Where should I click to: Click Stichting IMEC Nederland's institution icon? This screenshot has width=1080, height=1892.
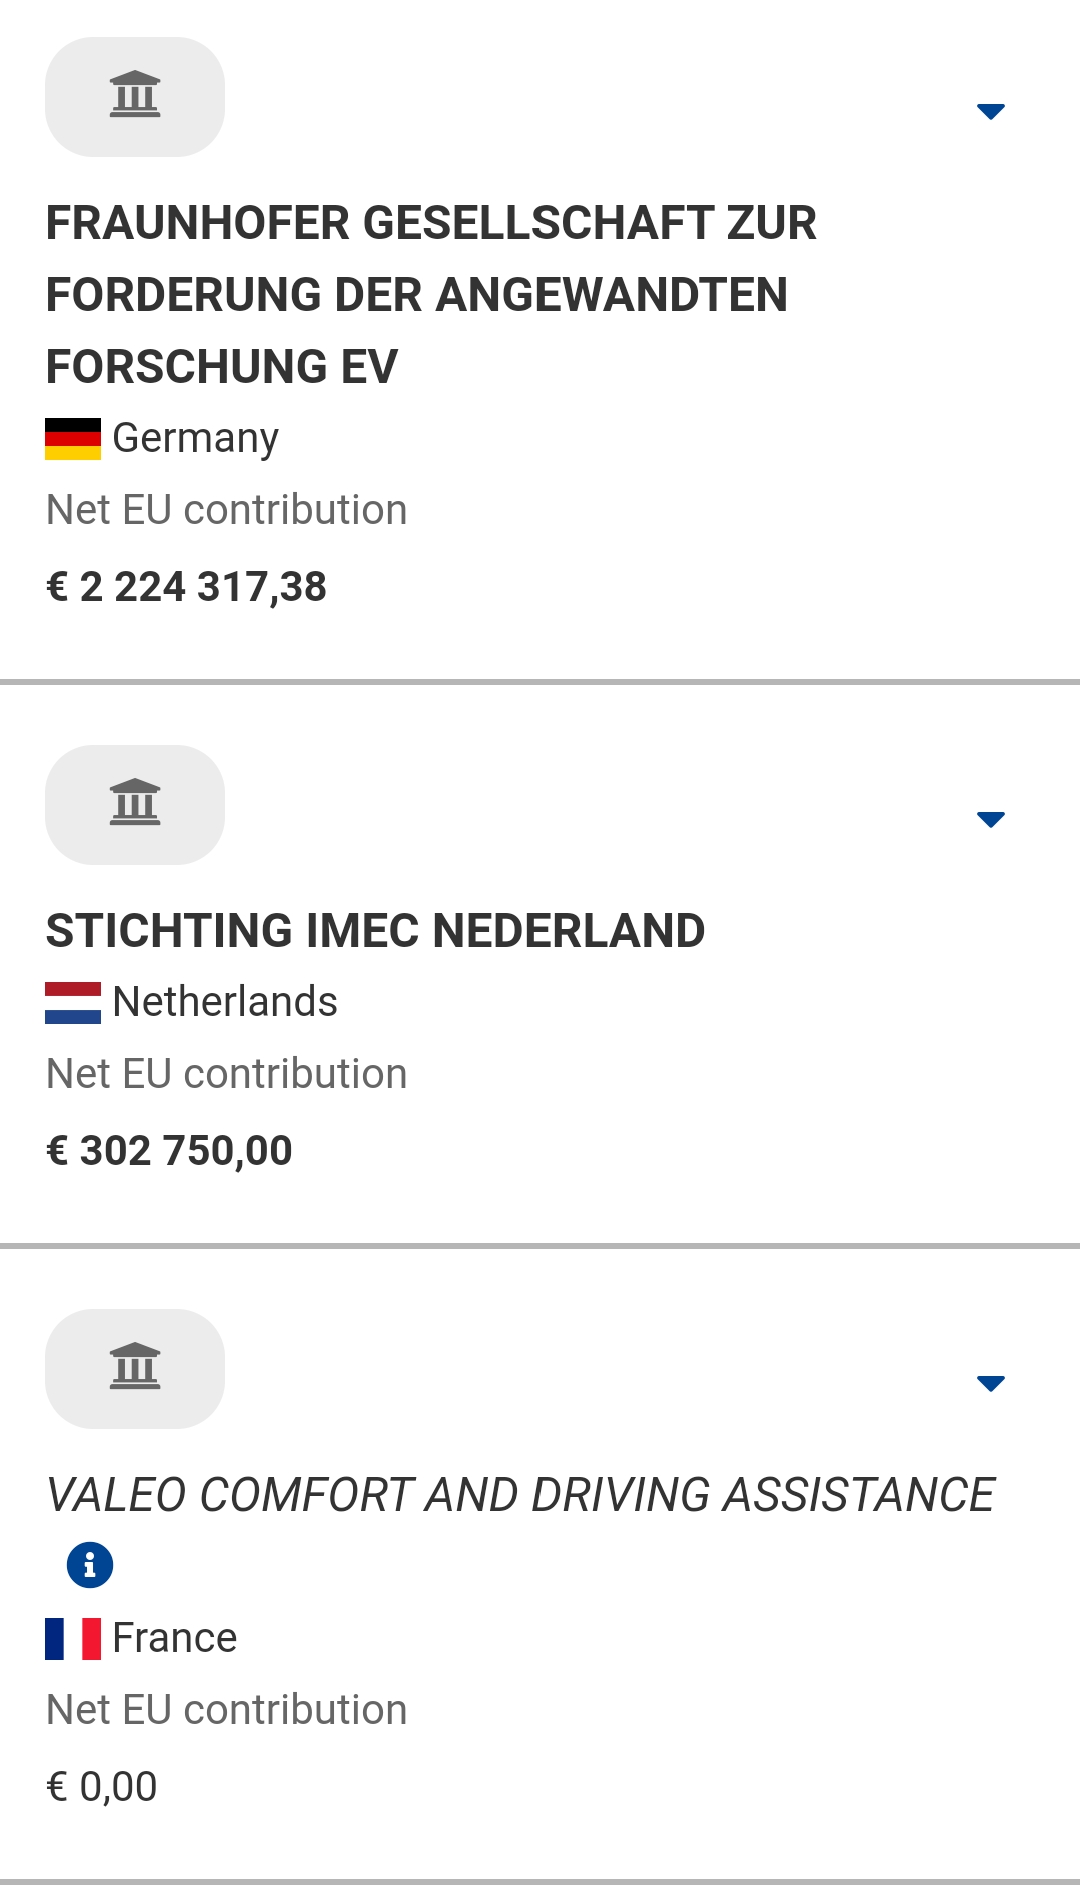(x=135, y=804)
